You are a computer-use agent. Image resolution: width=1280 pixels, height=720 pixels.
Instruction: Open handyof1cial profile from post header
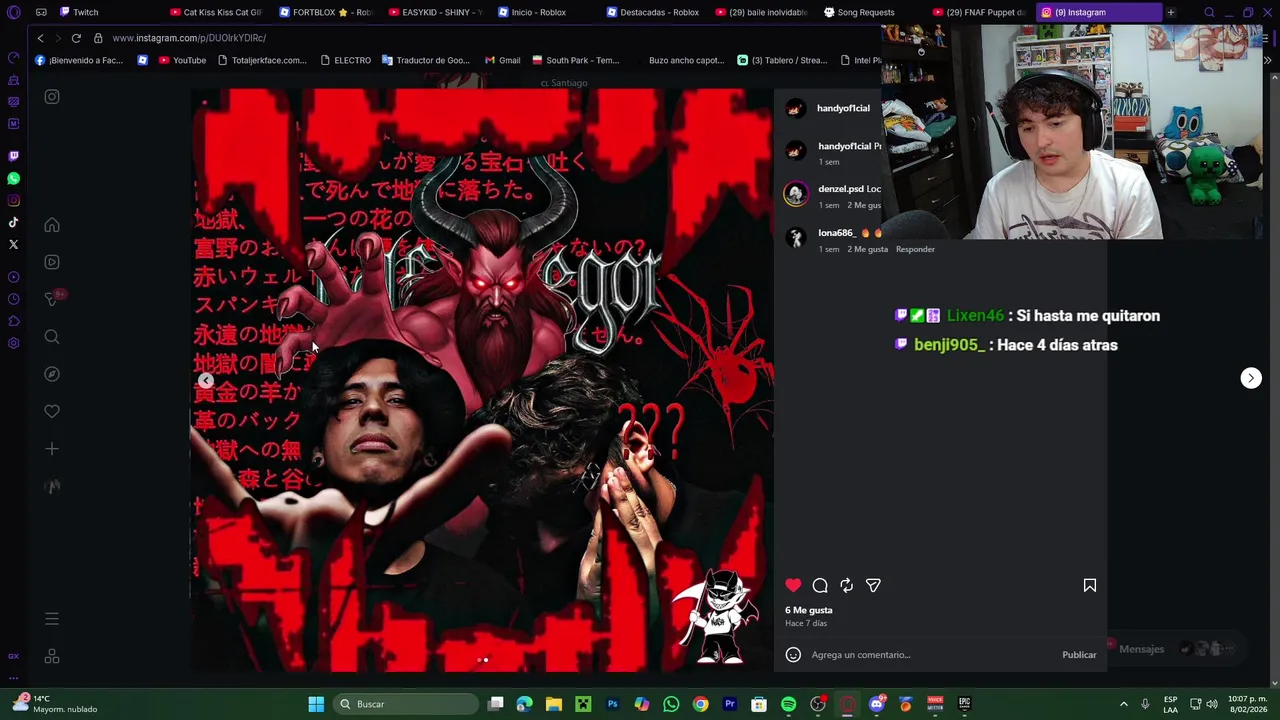(x=843, y=108)
